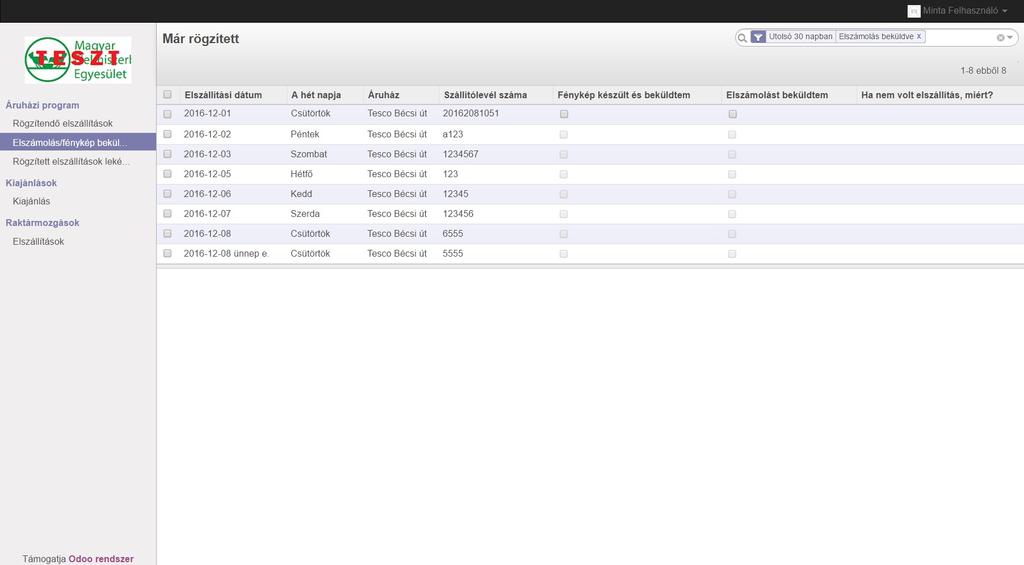This screenshot has height=565, width=1024.
Task: Select the row dated 2016-12-03
Action: [167, 154]
